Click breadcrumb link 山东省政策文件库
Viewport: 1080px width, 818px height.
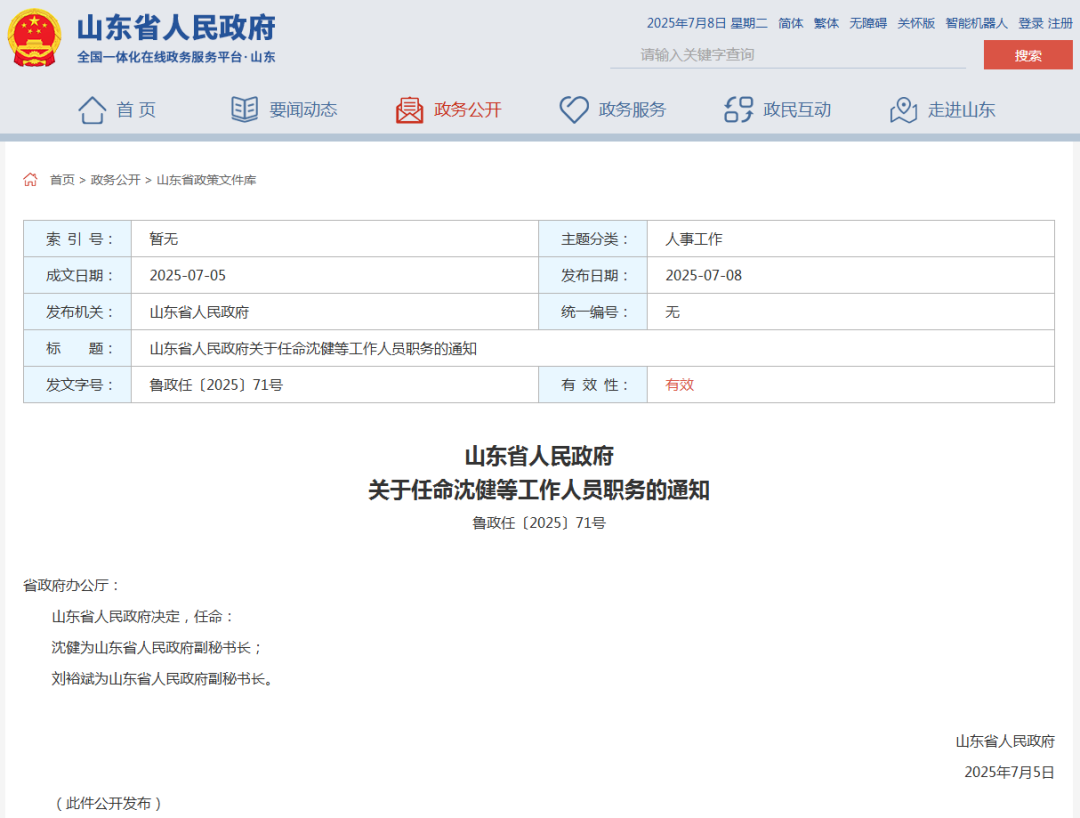pyautogui.click(x=206, y=180)
